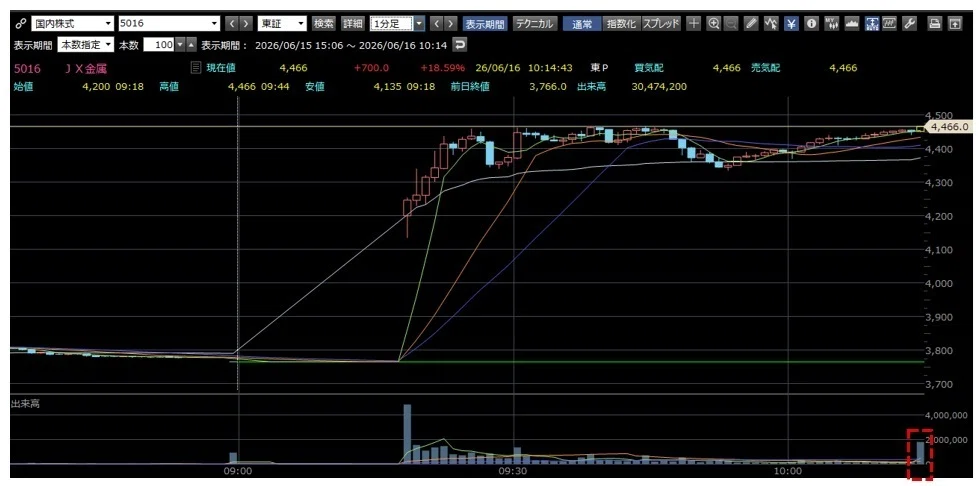
Task: Open the wrench settings icon
Action: coord(910,24)
